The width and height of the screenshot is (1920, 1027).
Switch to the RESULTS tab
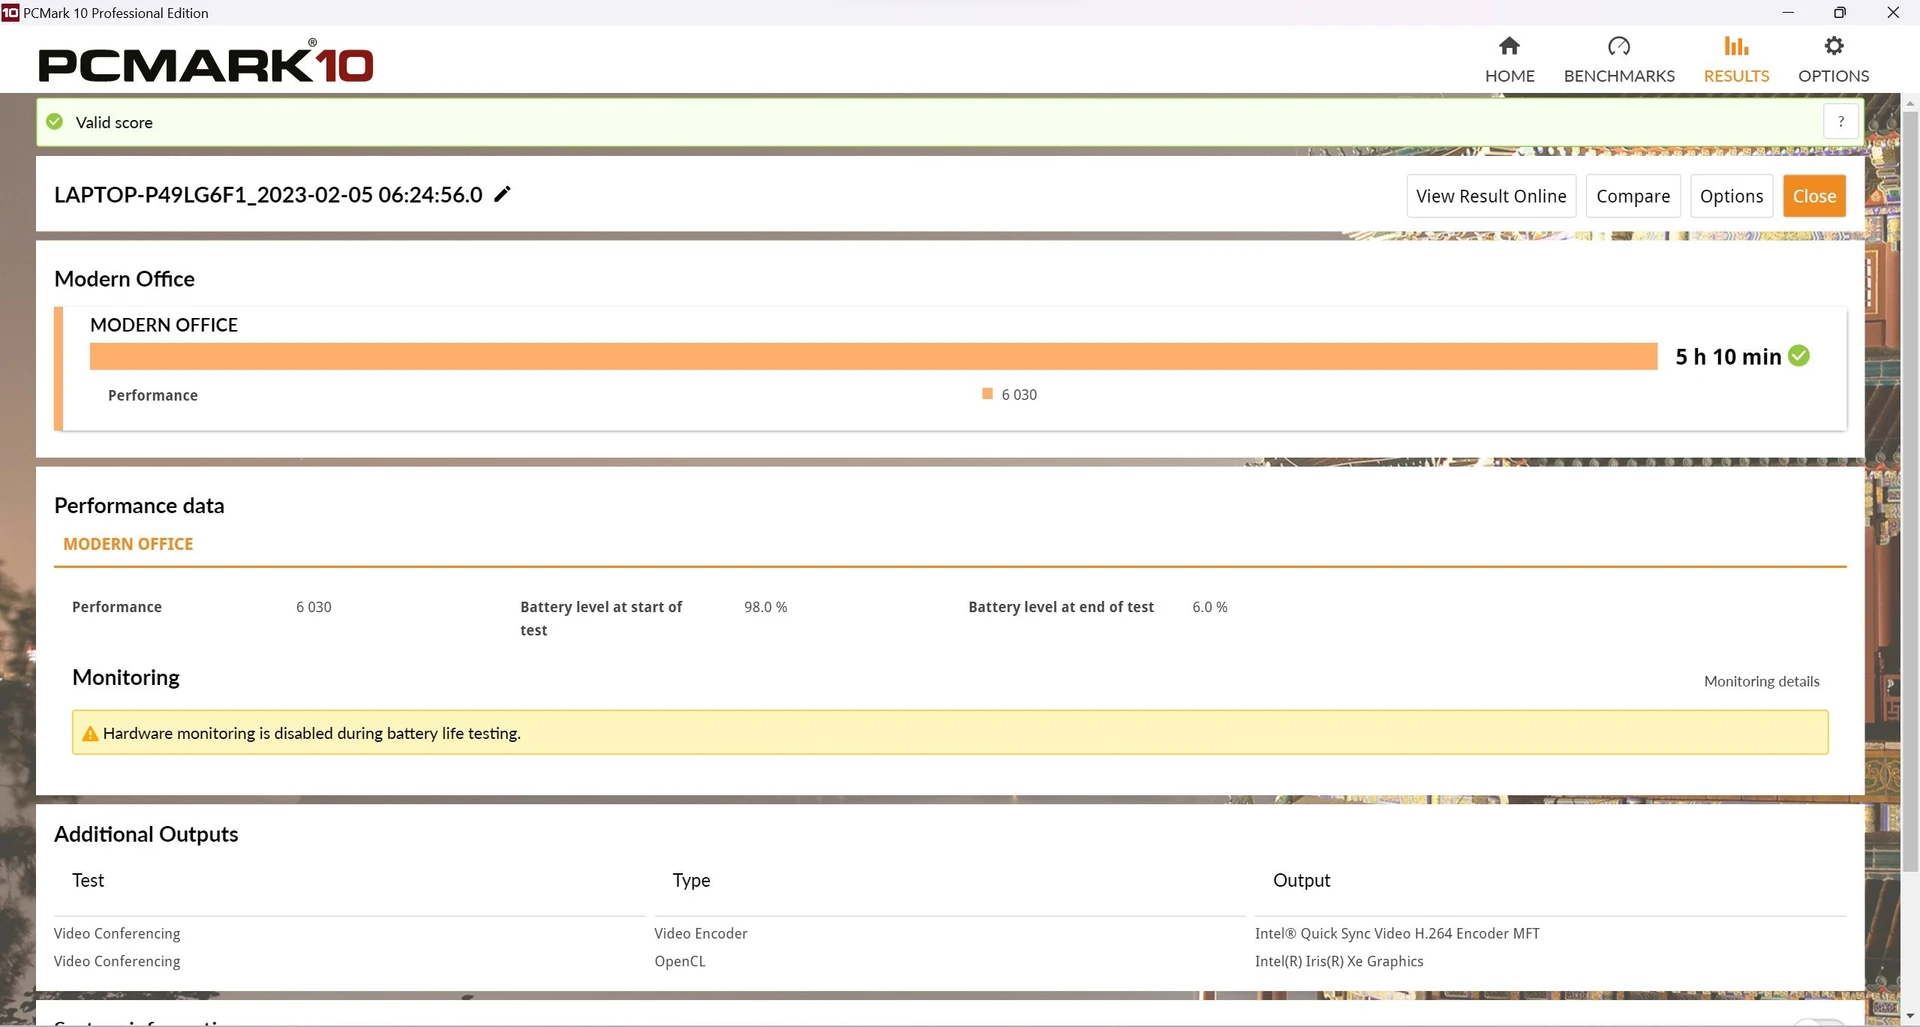coord(1736,60)
